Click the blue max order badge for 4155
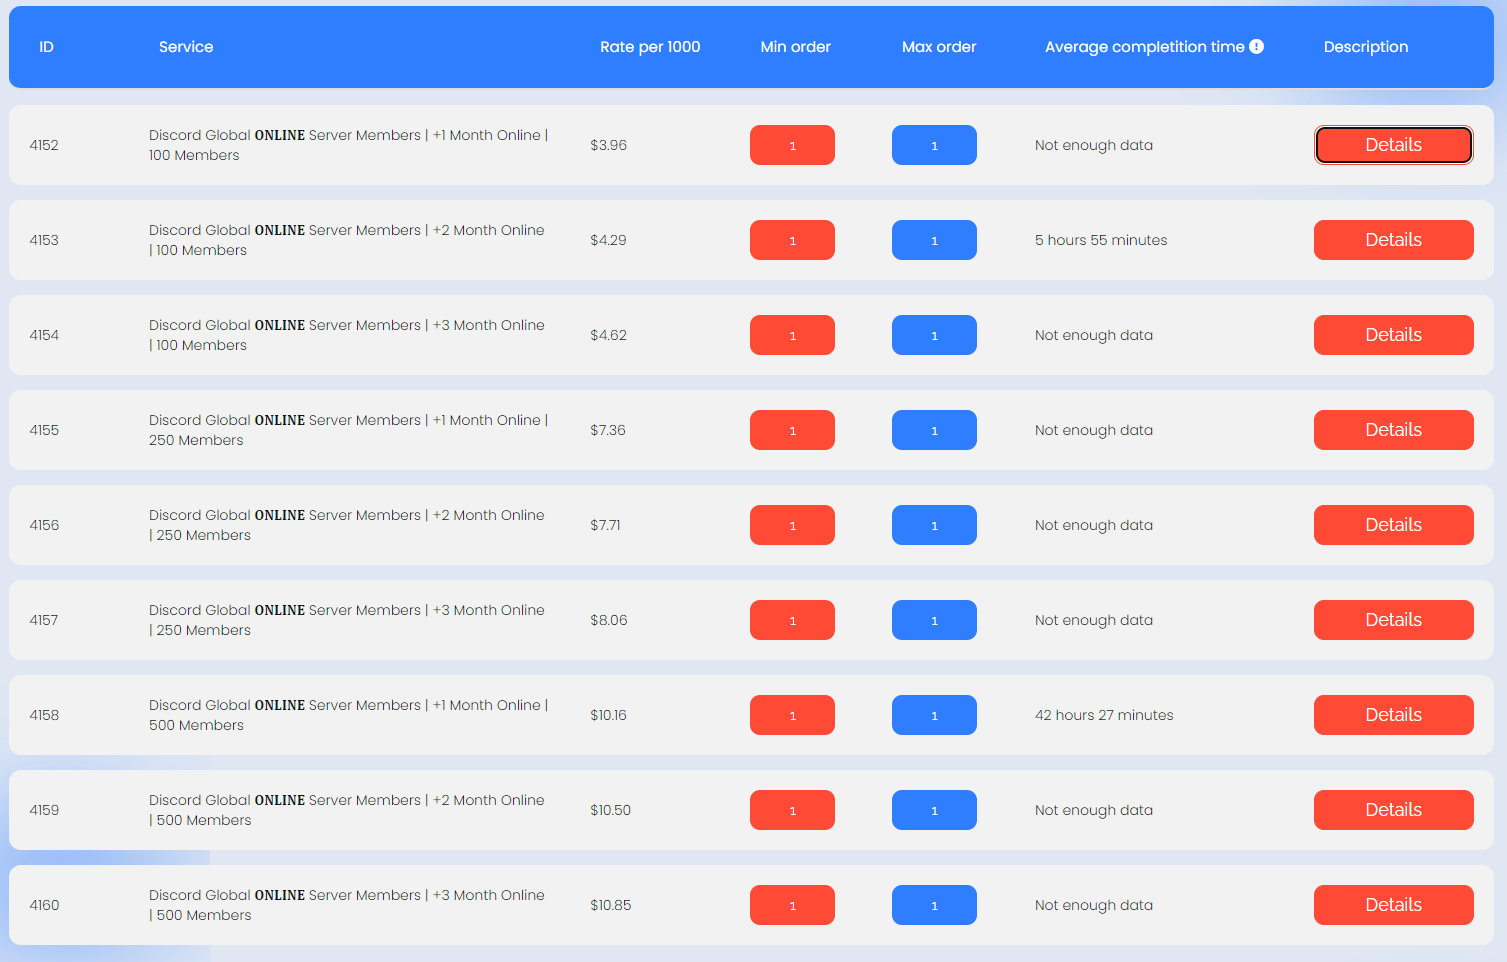1507x962 pixels. (x=934, y=430)
